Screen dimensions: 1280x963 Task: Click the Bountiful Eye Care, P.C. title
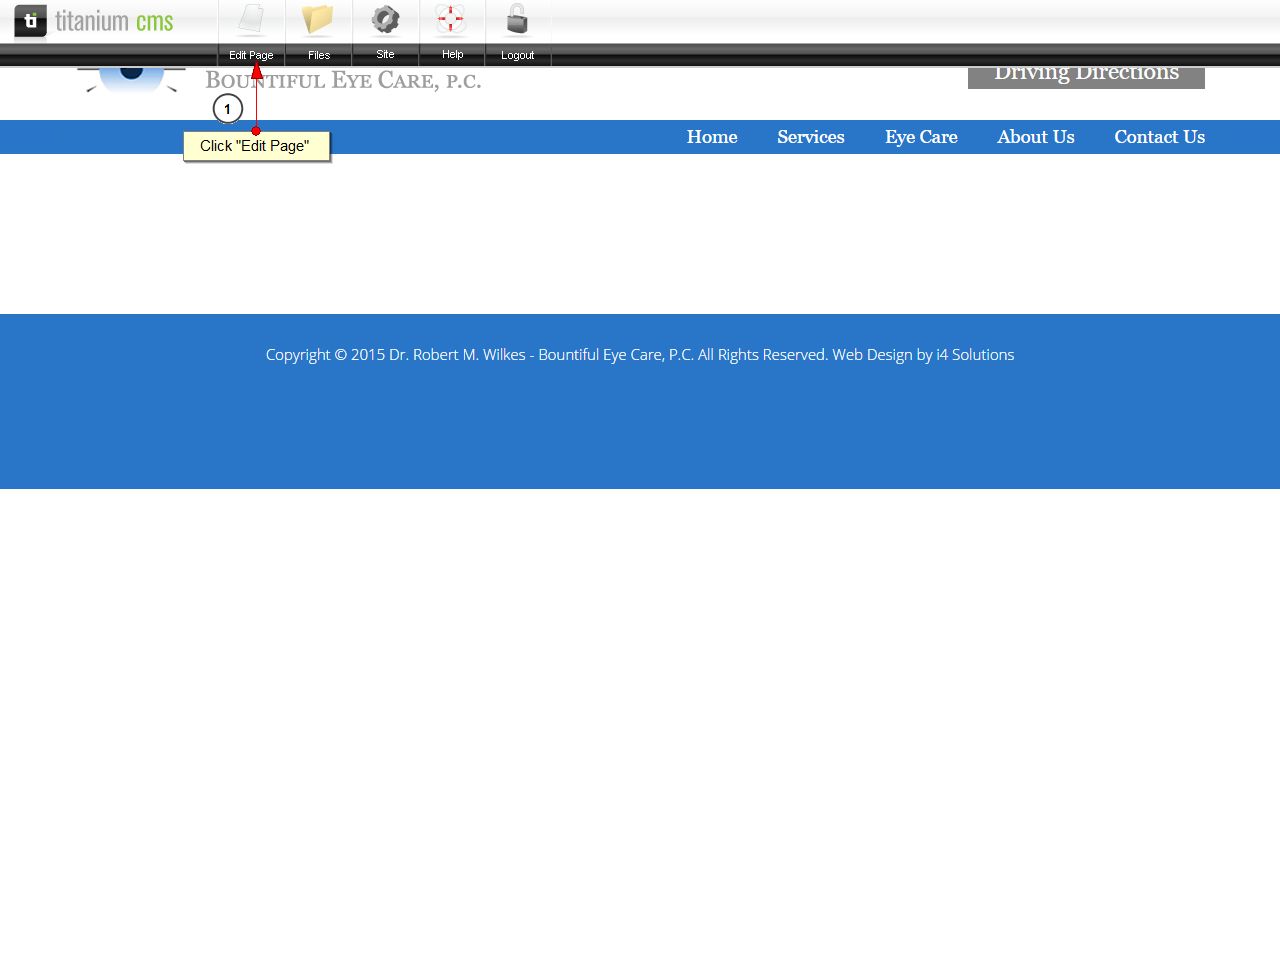(343, 81)
